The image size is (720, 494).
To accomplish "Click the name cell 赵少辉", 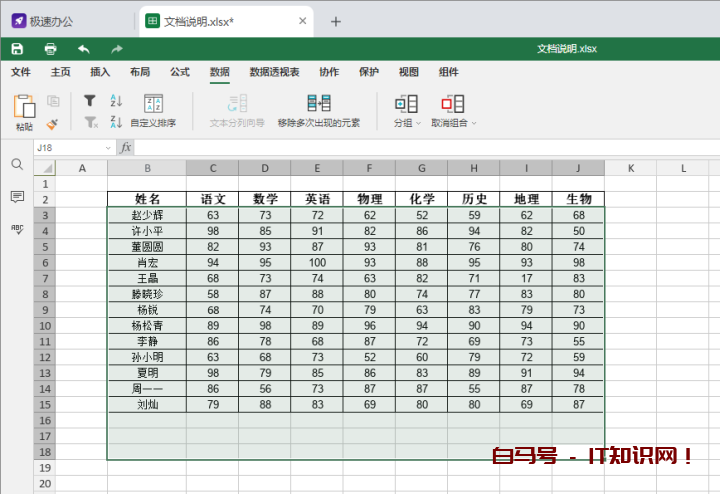I will [147, 215].
